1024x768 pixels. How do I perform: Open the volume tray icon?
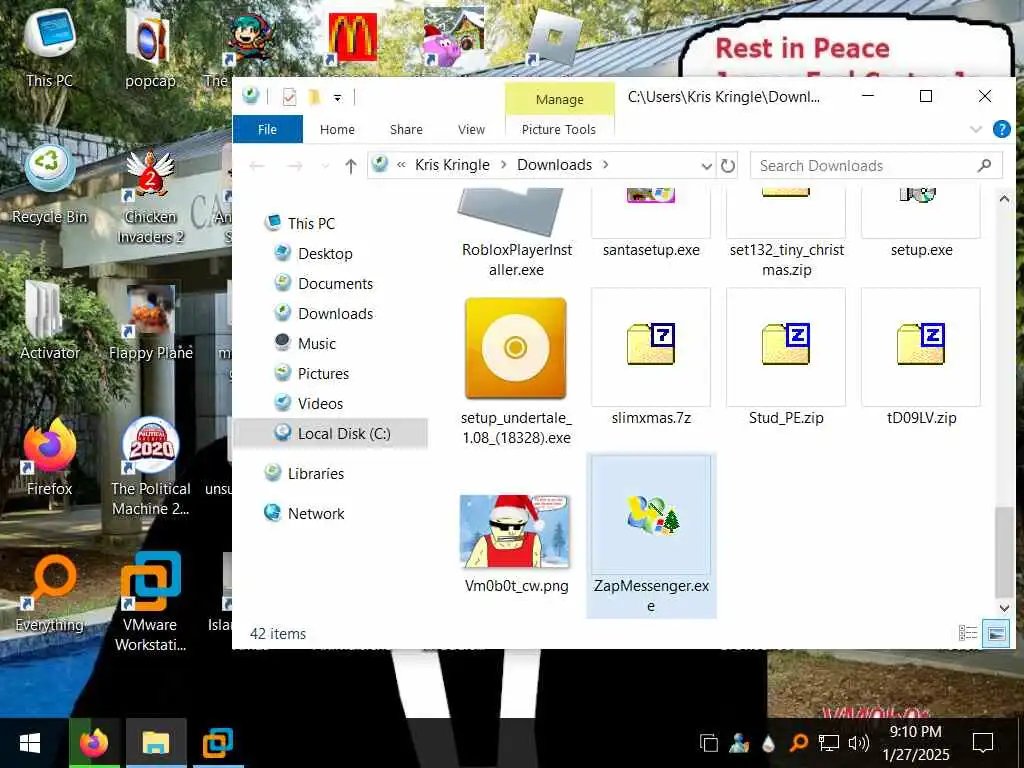click(858, 743)
